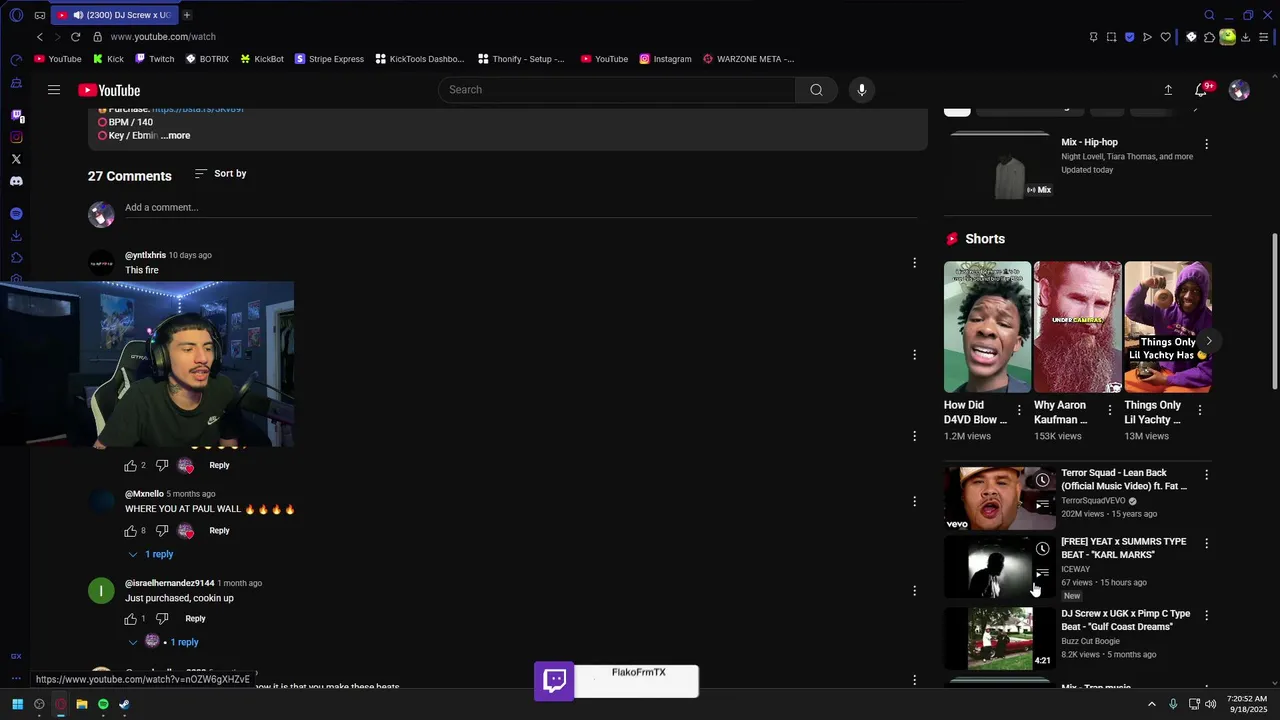Add page to bookmarks heart icon
The height and width of the screenshot is (720, 1280).
click(x=1165, y=37)
